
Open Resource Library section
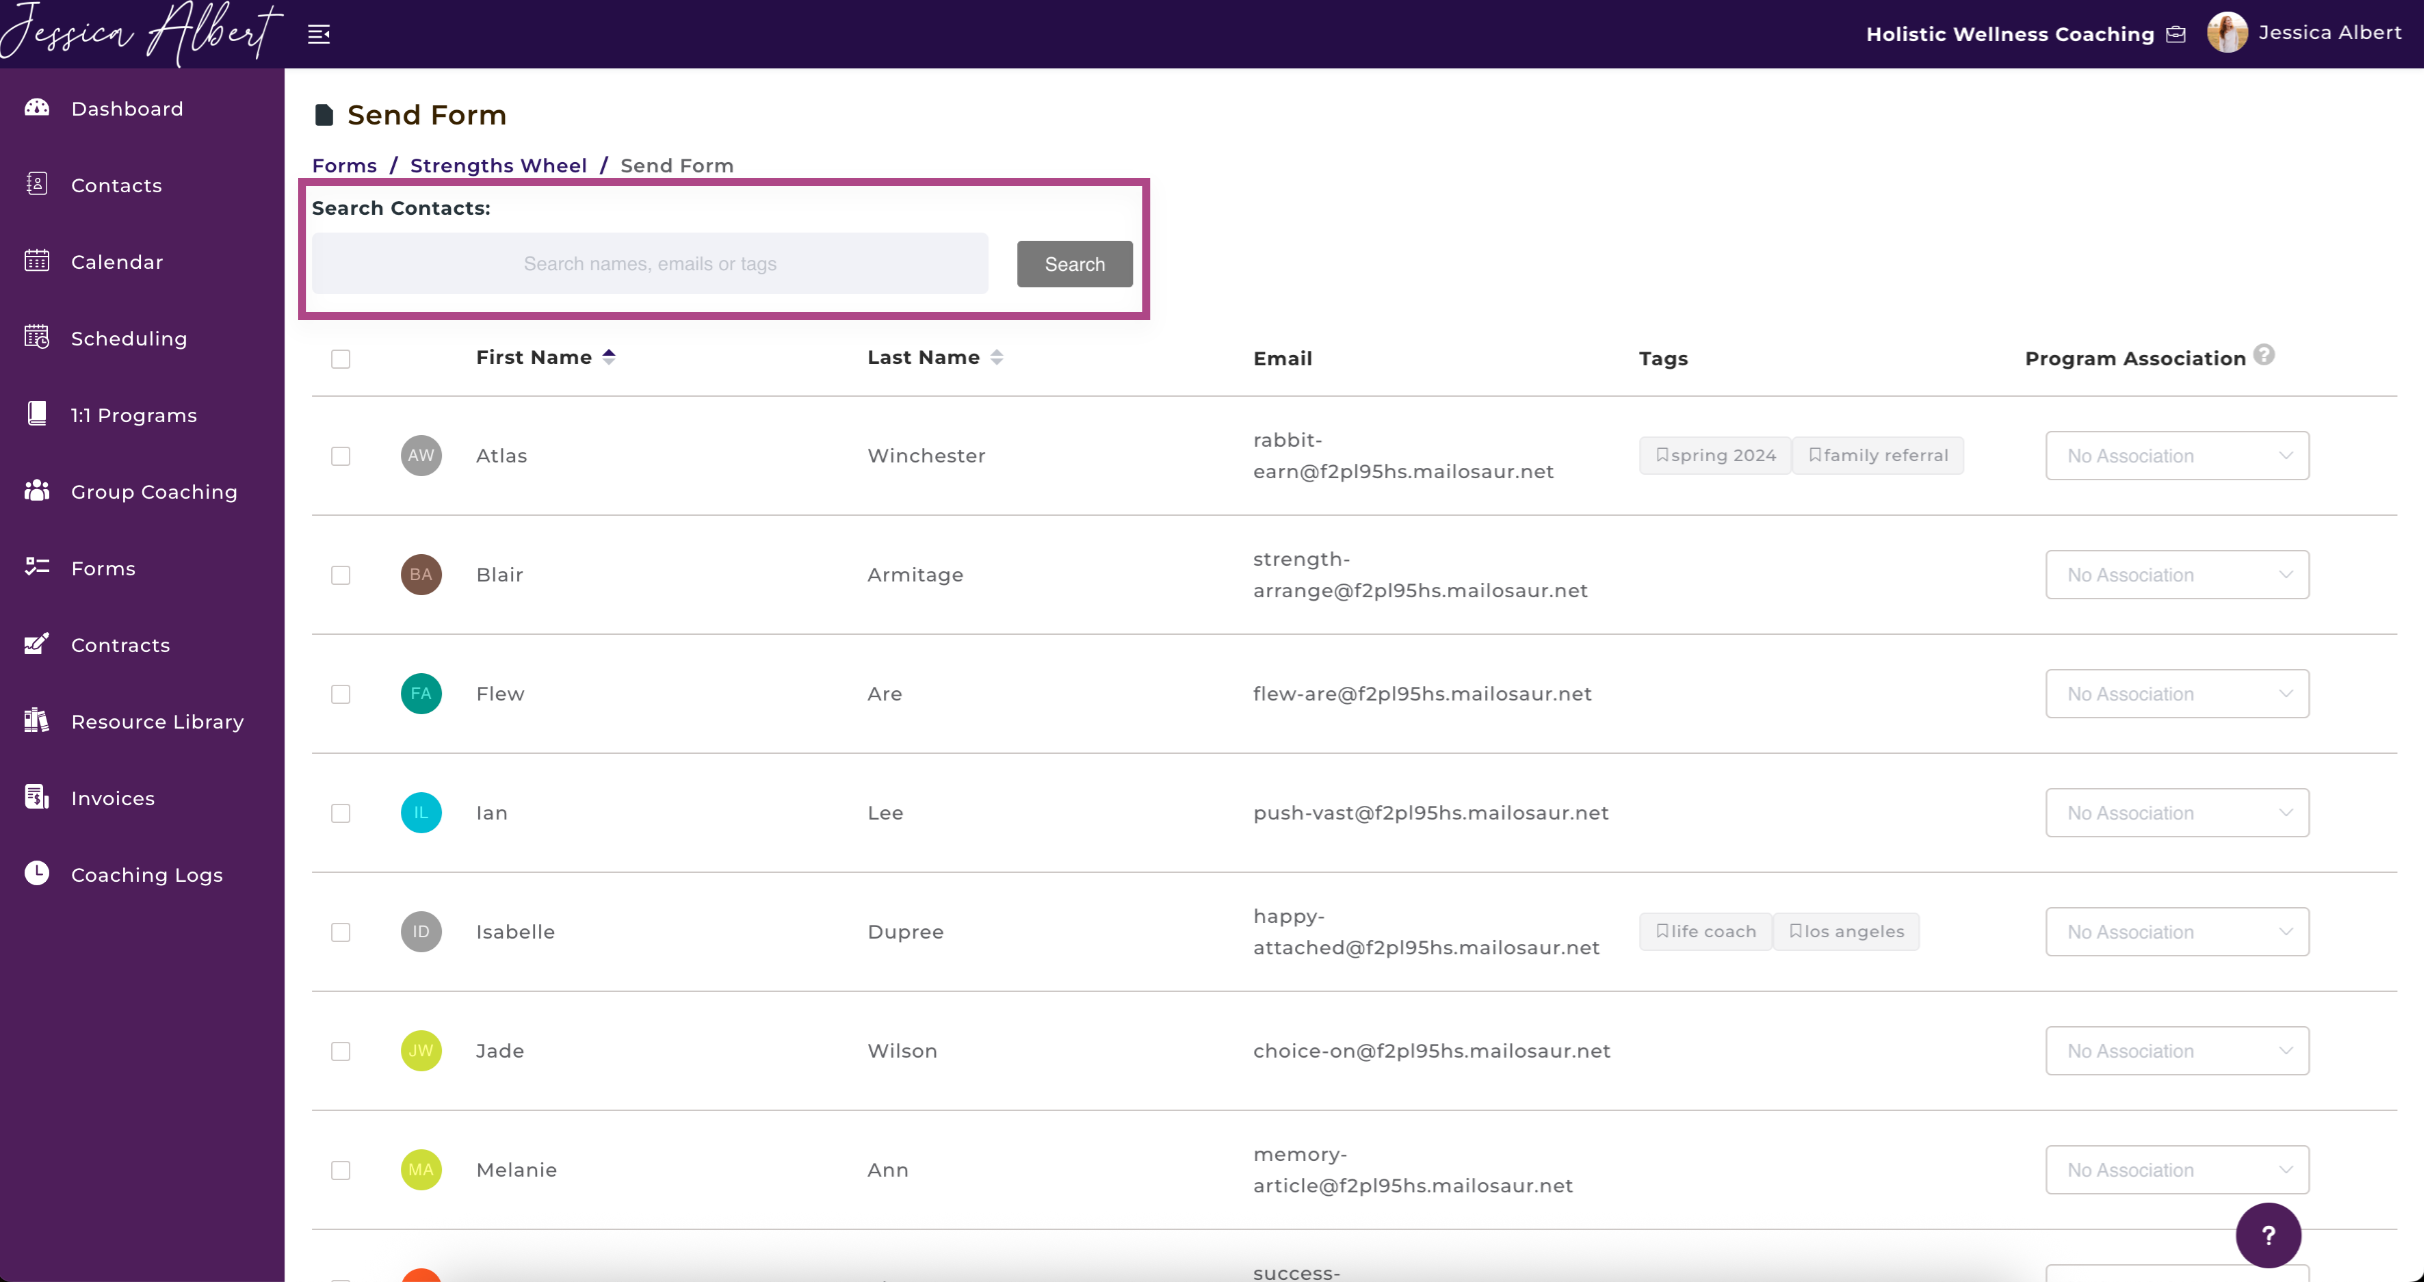[x=157, y=721]
